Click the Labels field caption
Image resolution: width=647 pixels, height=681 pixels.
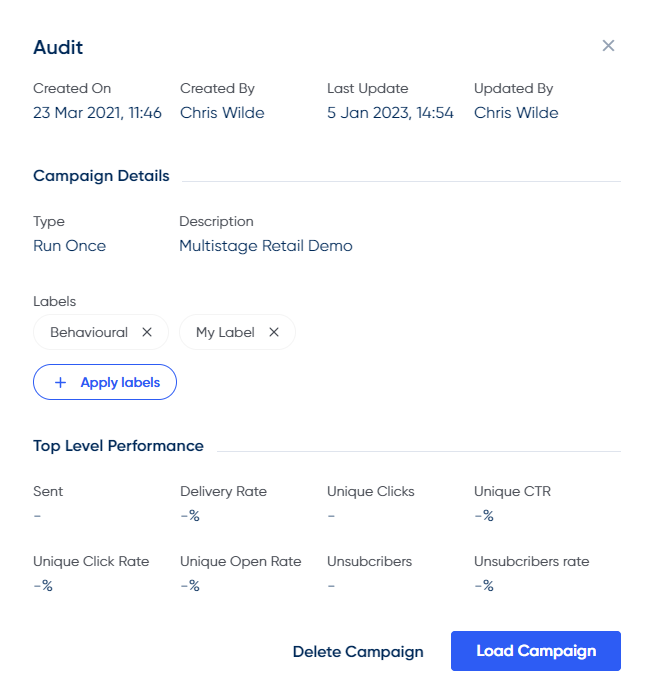click(x=55, y=301)
